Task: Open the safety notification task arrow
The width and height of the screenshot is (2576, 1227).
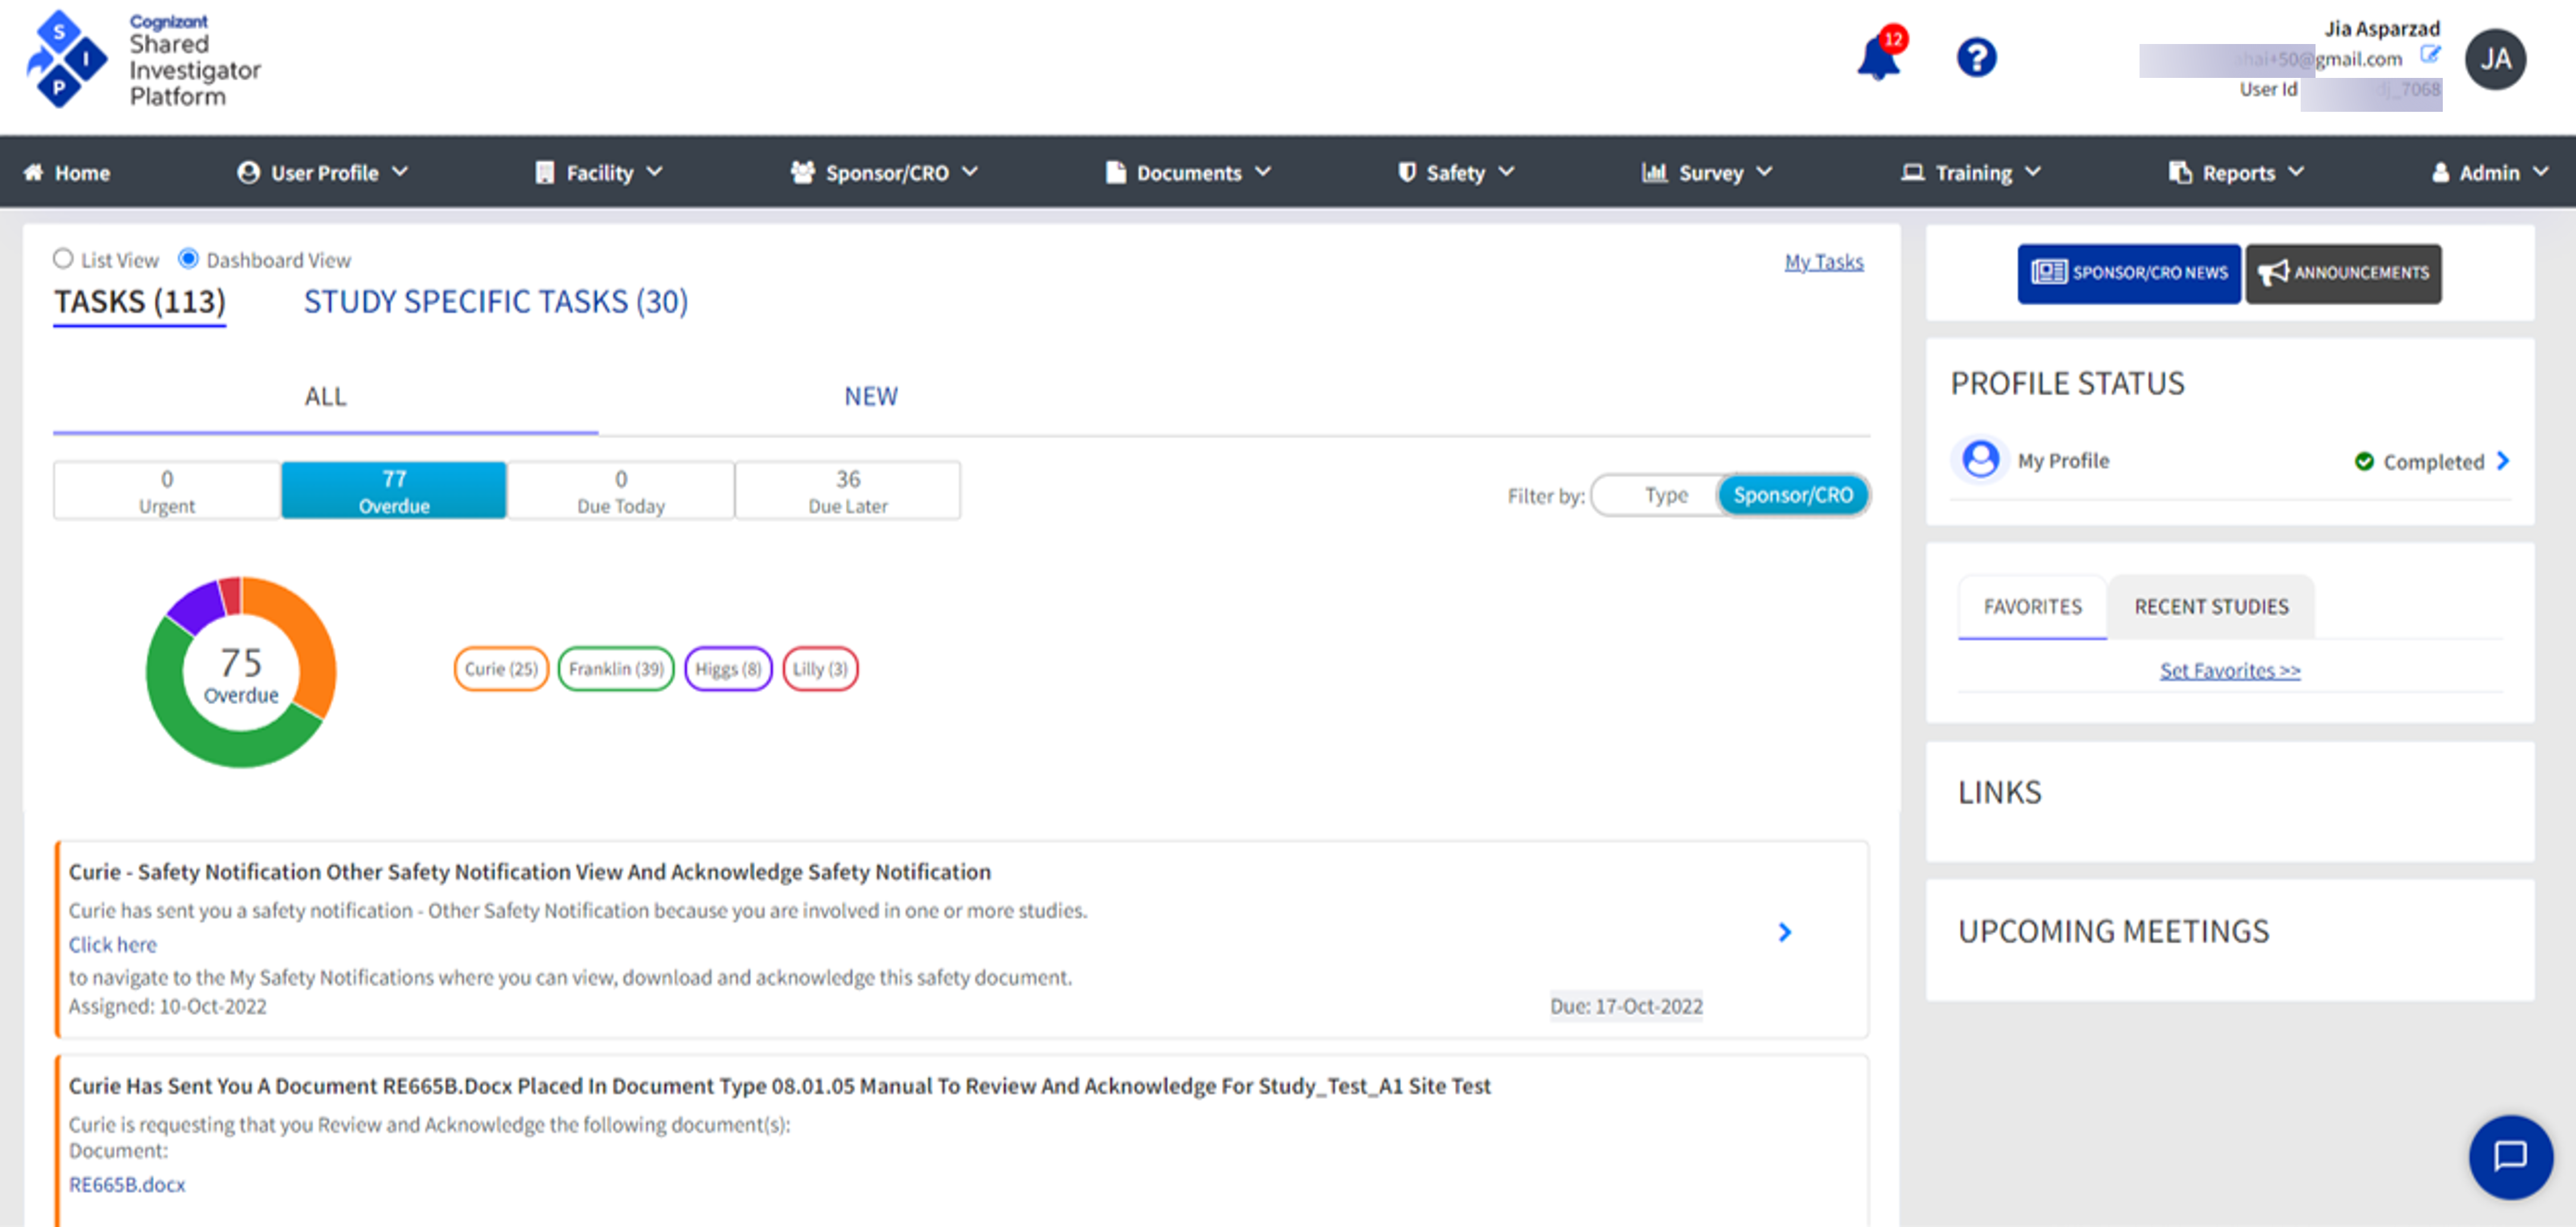Action: 1785,932
